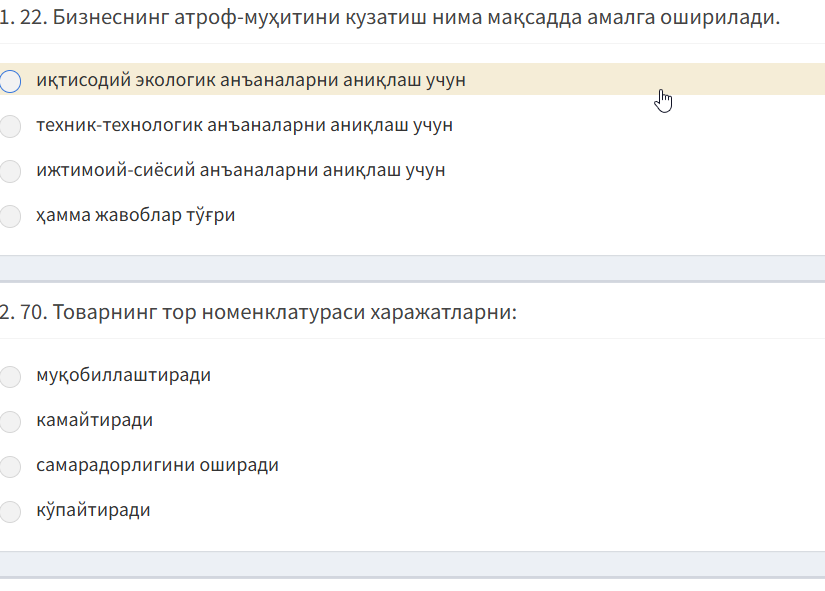Click answer text 'техник-технологик анъаналарни аниқлаш учун'
This screenshot has width=825, height=591.
click(x=244, y=125)
